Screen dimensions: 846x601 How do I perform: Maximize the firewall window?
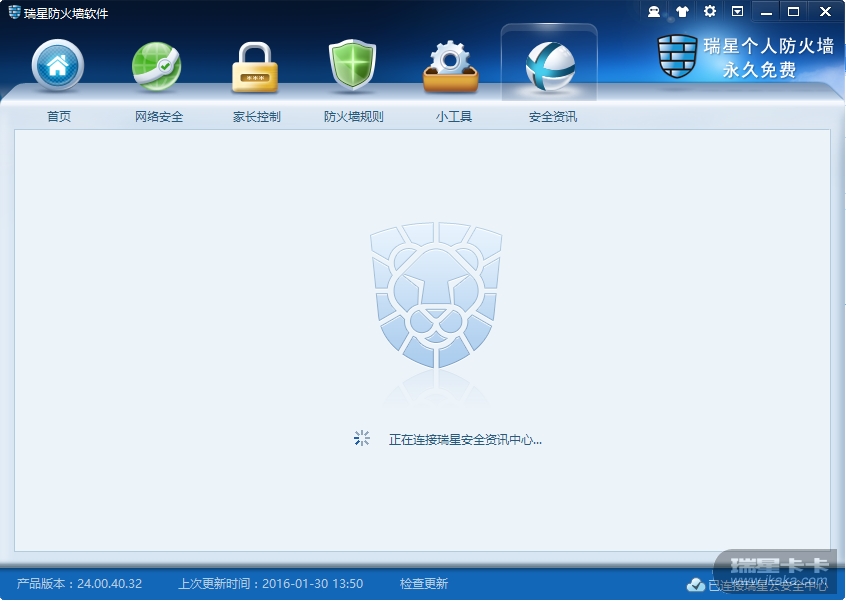(794, 11)
